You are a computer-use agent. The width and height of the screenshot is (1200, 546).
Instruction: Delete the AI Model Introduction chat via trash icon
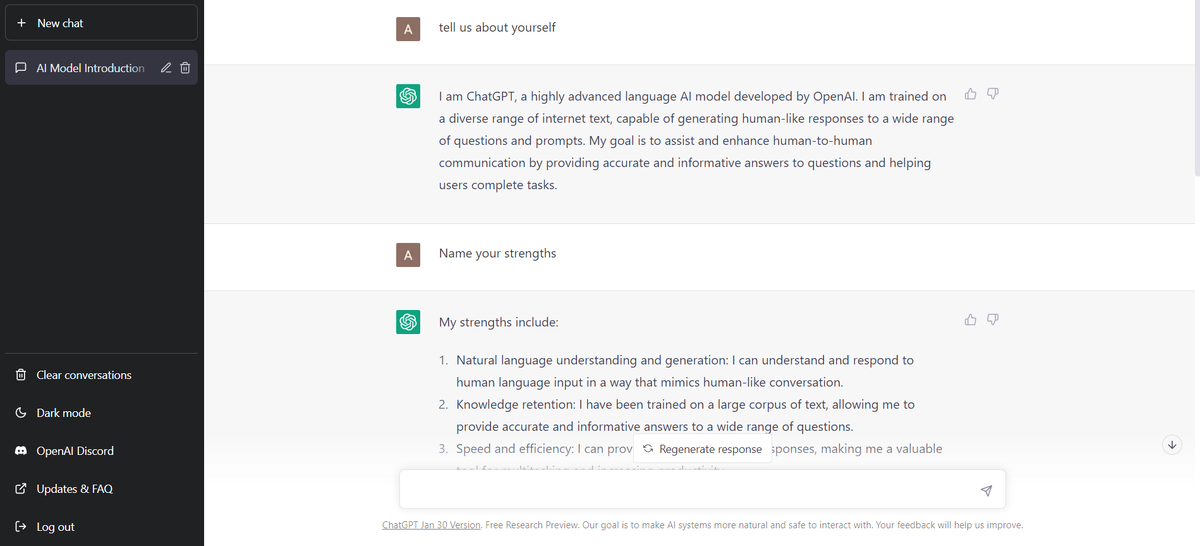tap(185, 68)
